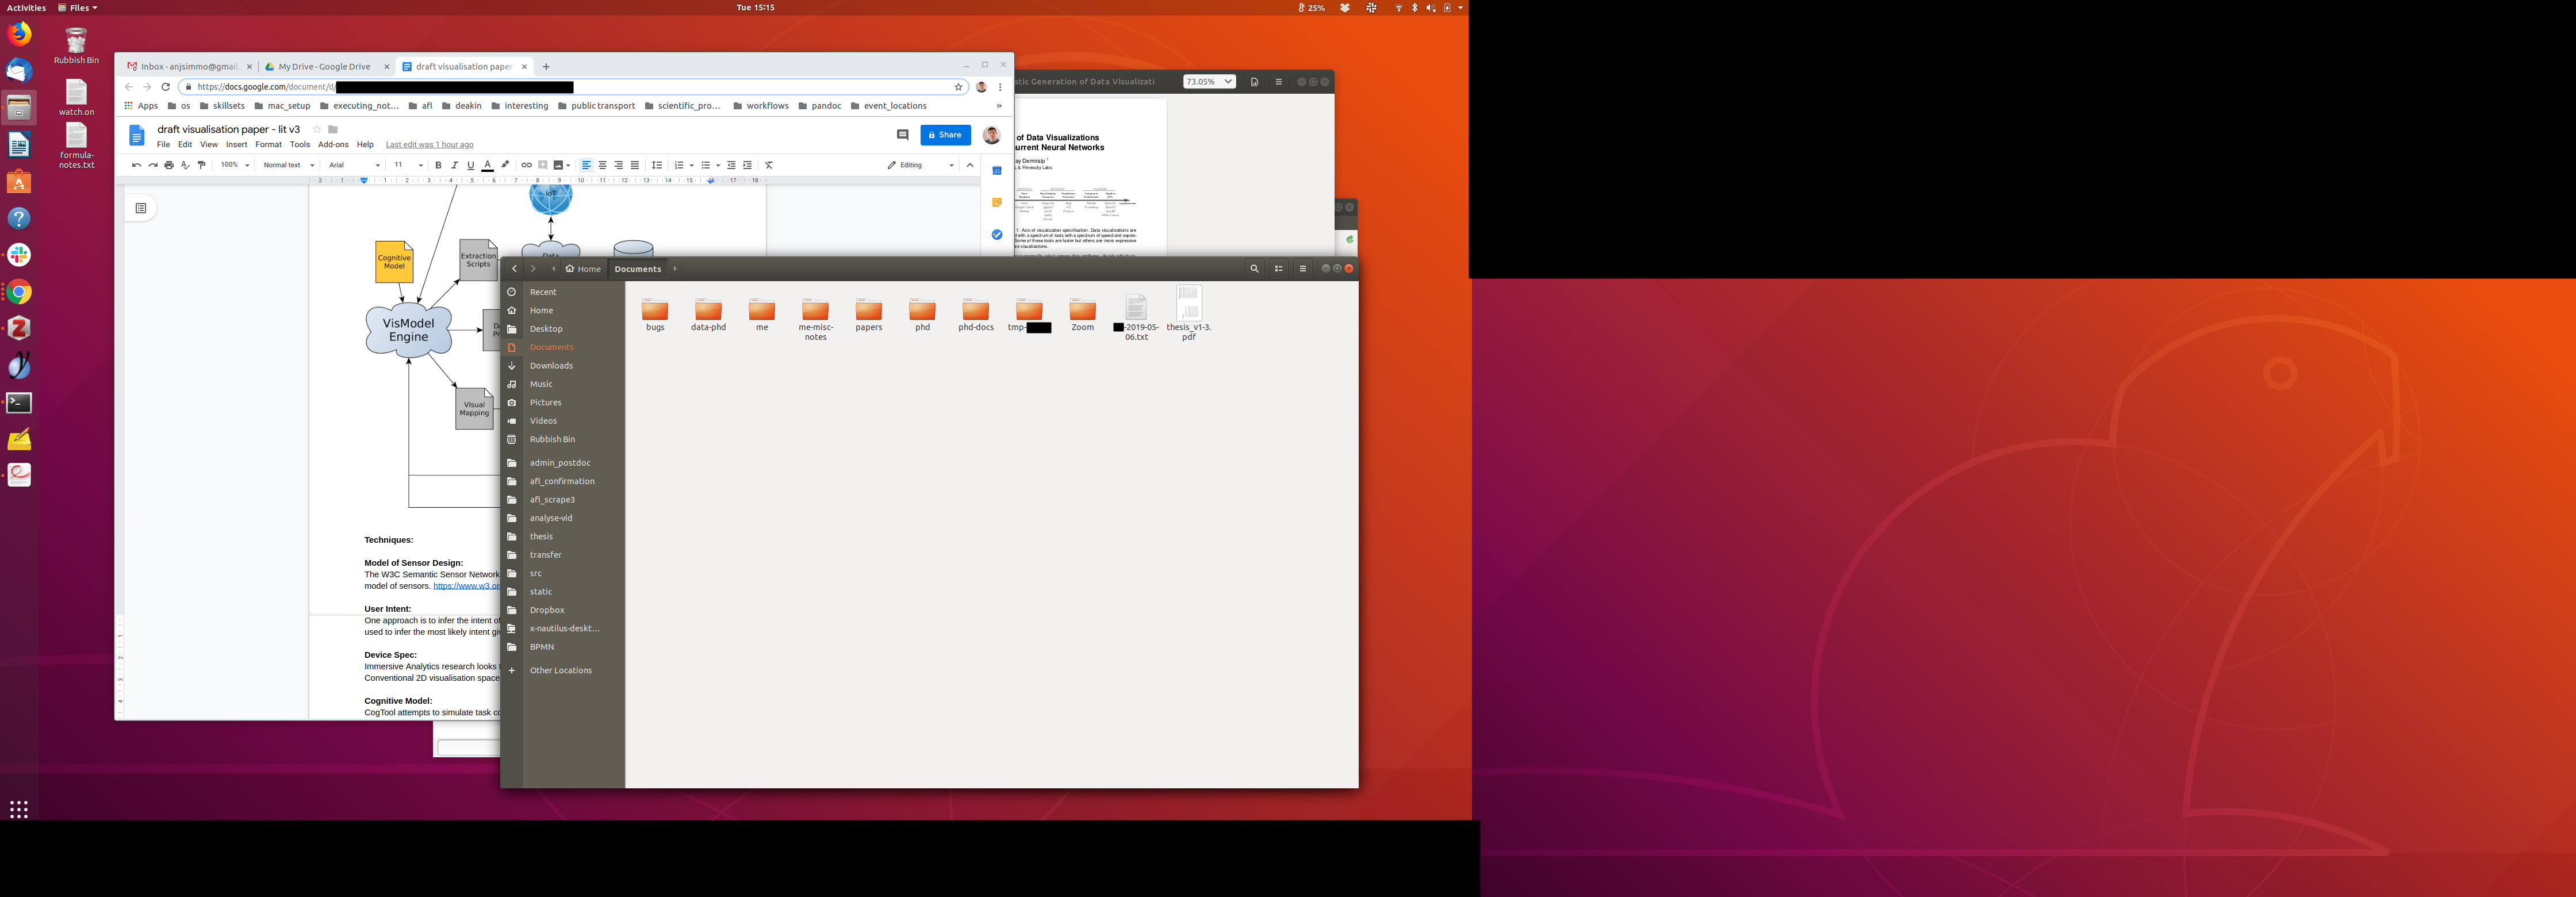
Task: Click the insert link icon
Action: coord(526,165)
